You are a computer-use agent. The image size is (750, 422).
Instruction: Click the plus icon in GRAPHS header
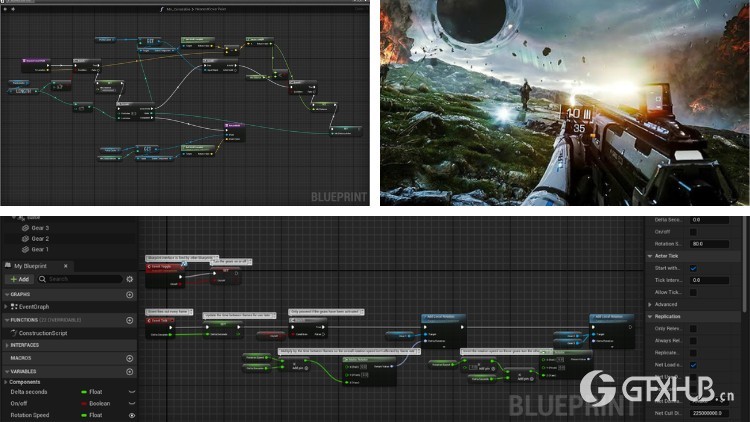click(x=130, y=295)
